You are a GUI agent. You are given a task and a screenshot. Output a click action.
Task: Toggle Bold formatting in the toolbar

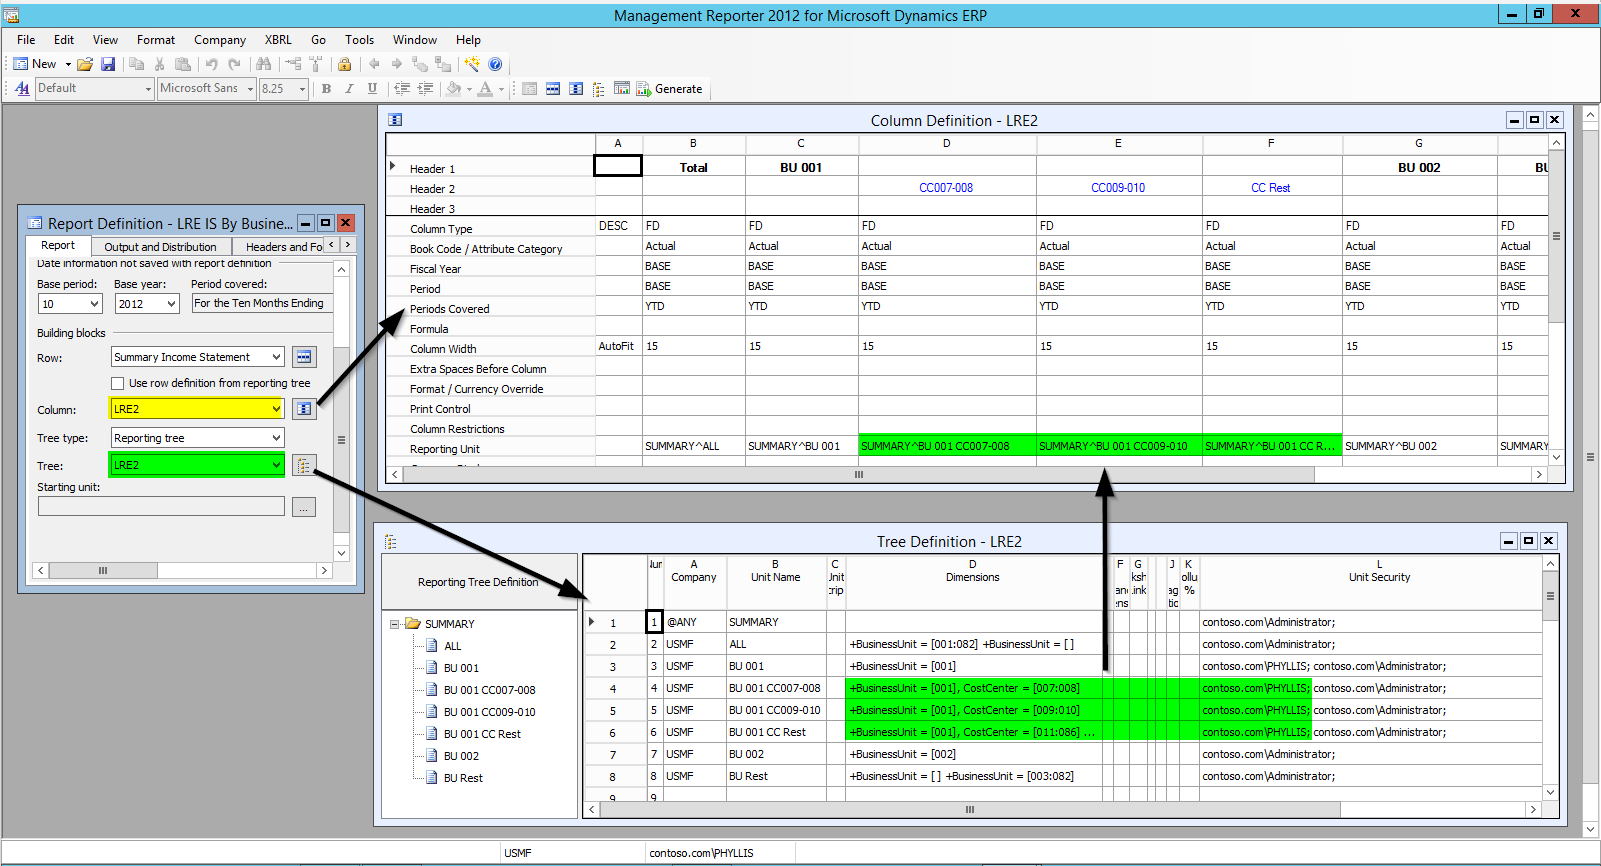[326, 89]
